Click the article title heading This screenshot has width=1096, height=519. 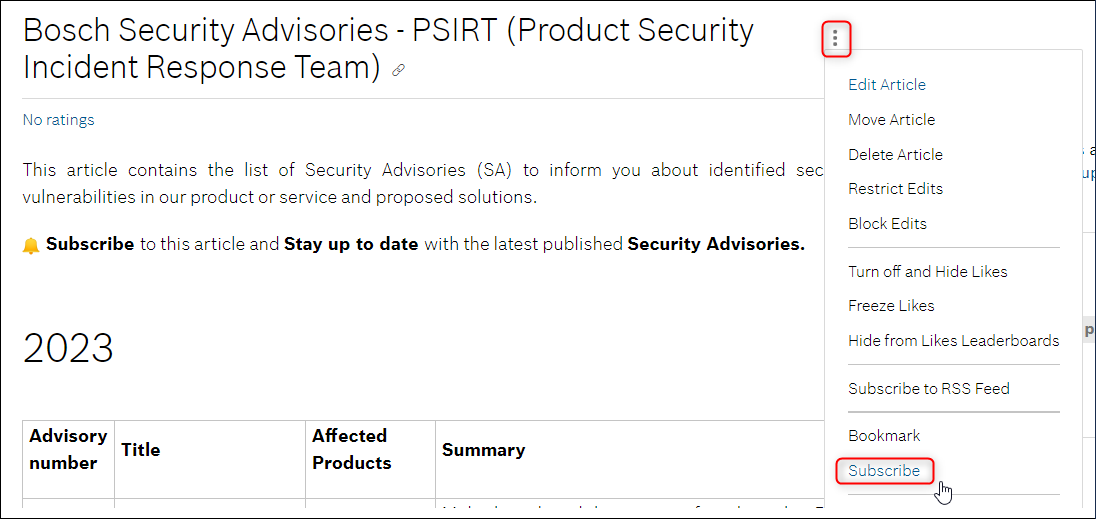(x=388, y=49)
